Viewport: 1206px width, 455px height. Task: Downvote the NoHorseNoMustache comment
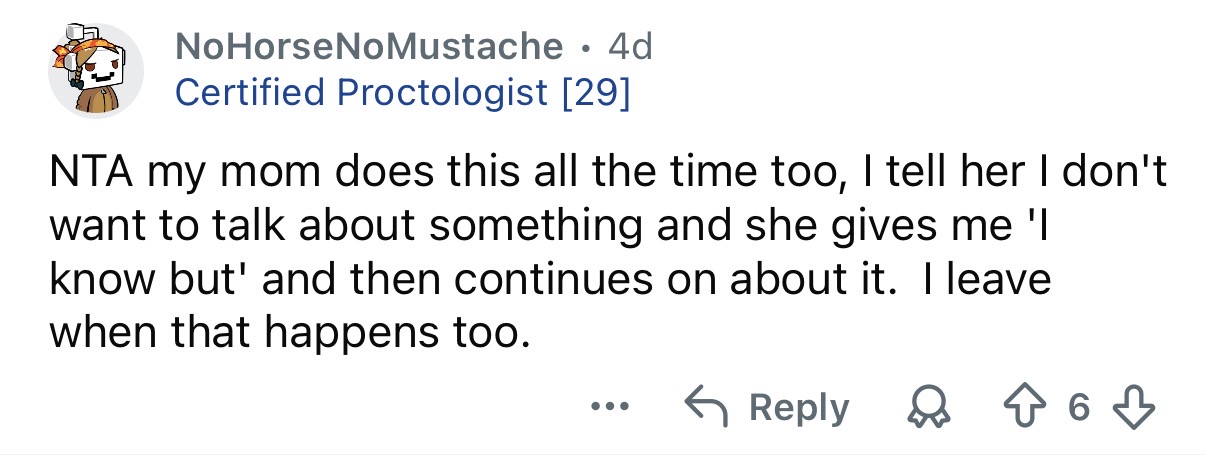[1140, 408]
